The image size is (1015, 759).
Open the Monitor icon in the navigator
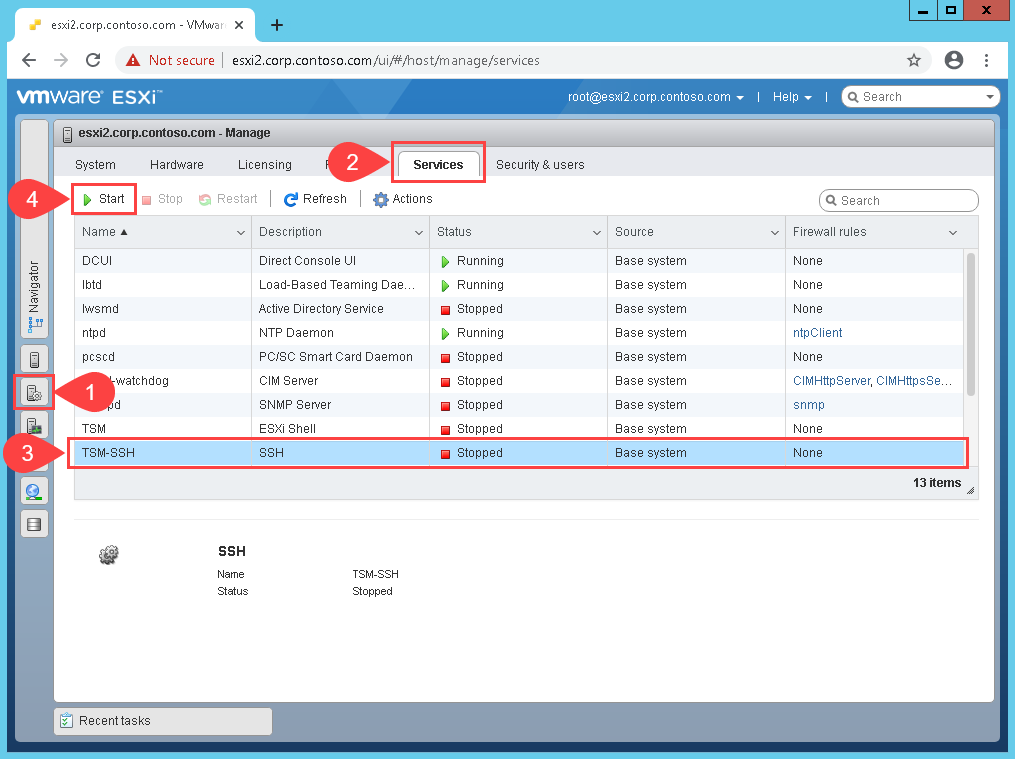(34, 425)
